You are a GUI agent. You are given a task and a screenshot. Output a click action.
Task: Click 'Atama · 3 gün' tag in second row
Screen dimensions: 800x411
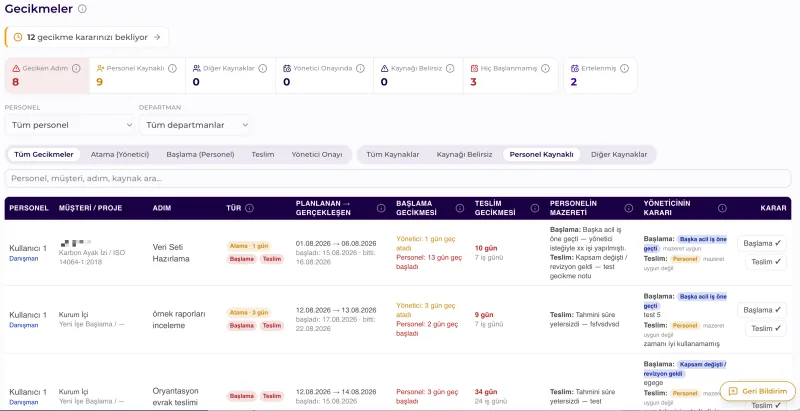tap(248, 312)
